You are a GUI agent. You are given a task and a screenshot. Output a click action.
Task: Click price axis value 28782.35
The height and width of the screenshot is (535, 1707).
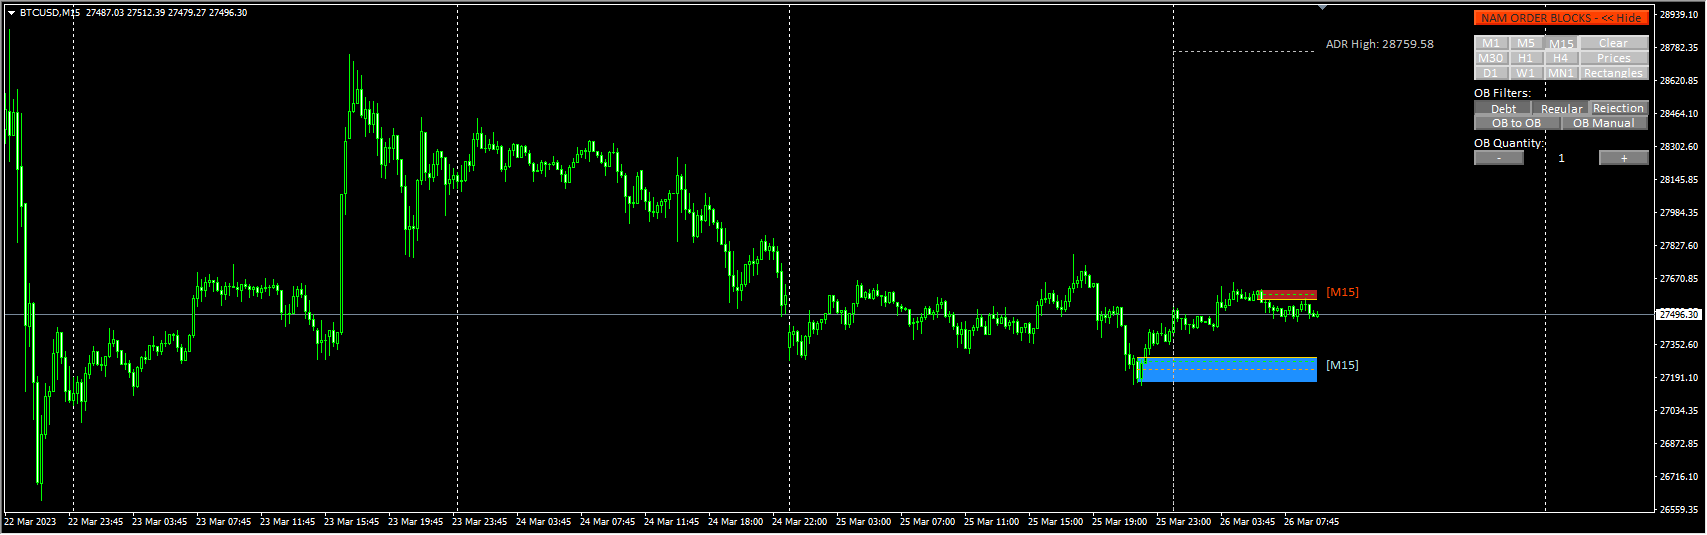coord(1679,48)
